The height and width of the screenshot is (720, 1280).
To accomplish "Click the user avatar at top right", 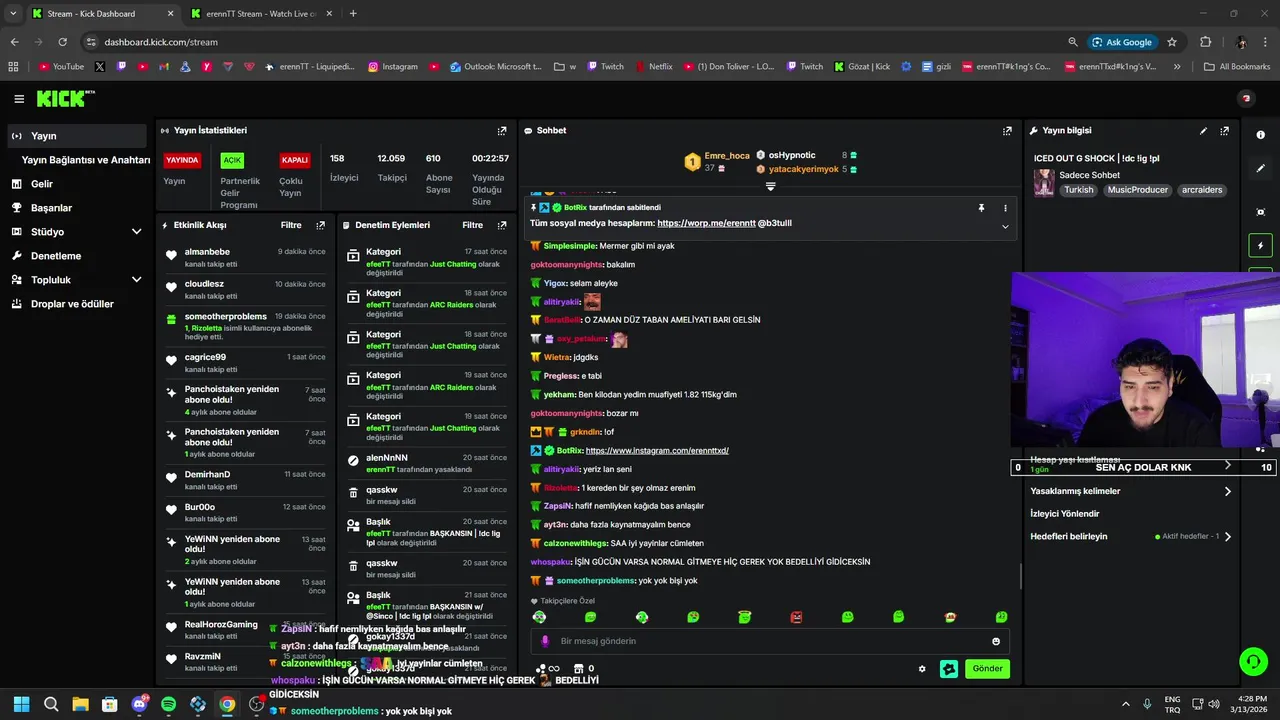I will [1246, 98].
